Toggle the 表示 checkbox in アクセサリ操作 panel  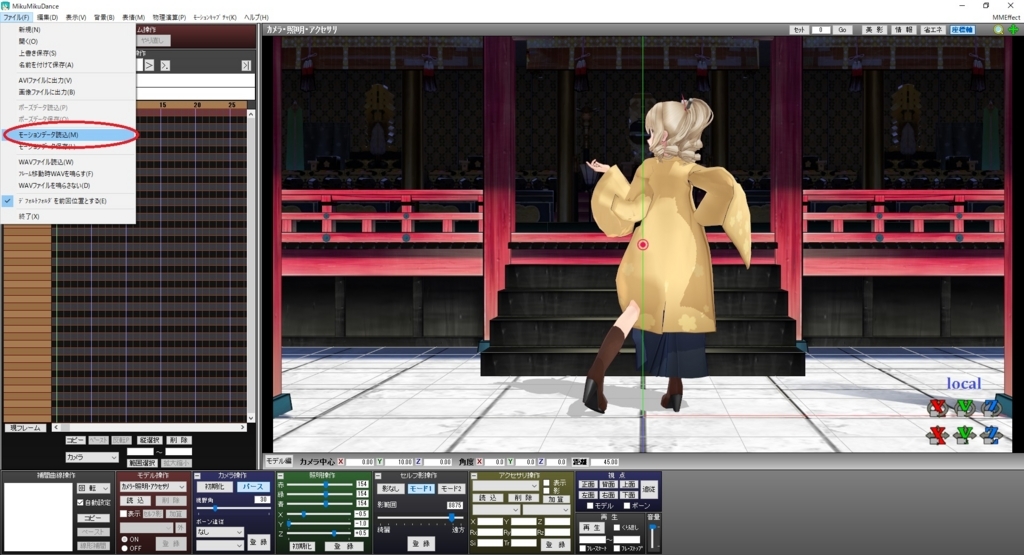pos(547,483)
